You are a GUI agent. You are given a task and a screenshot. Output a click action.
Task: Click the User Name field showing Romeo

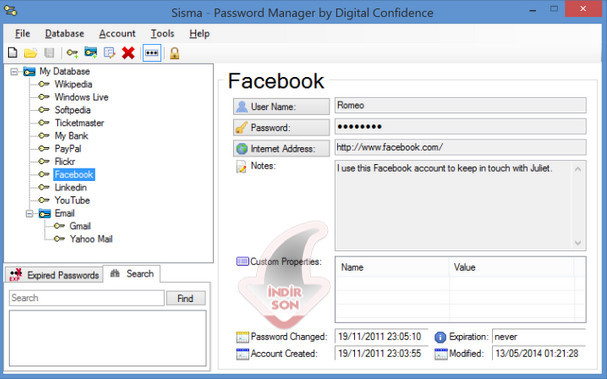click(x=460, y=105)
